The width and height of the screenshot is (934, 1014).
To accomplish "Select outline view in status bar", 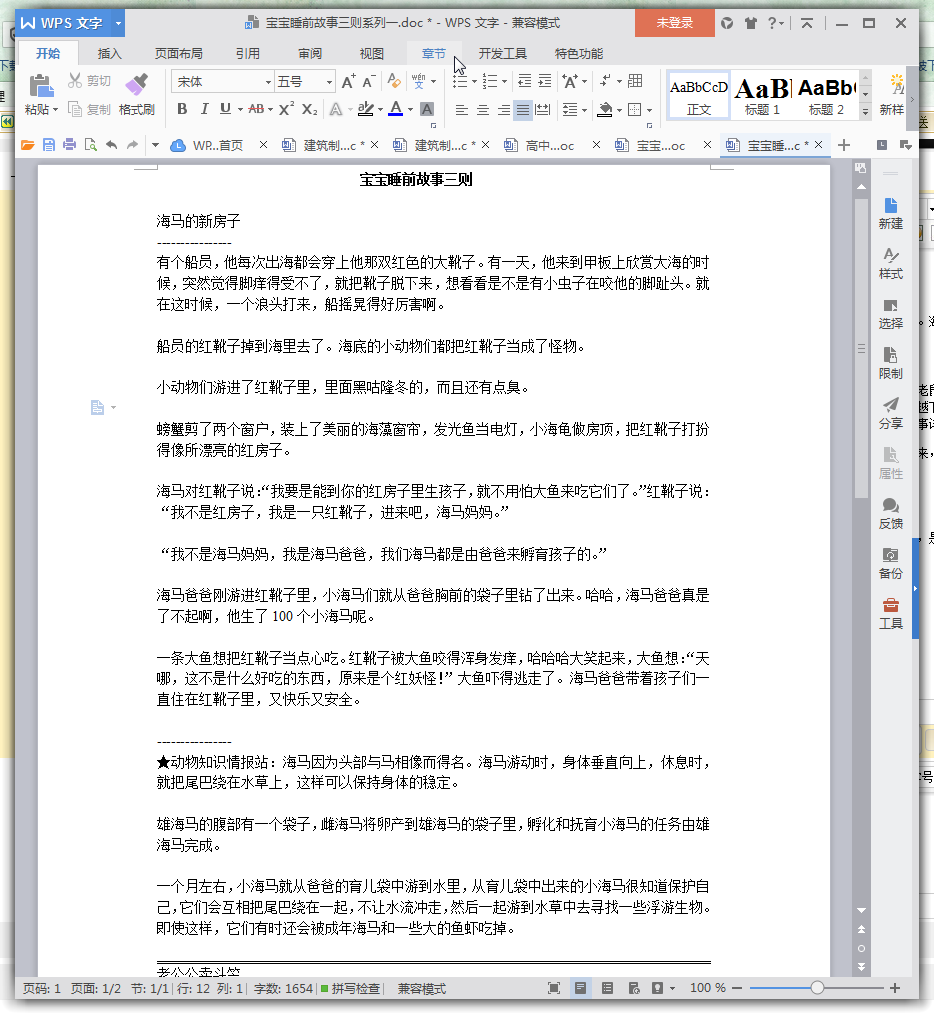I will (607, 987).
